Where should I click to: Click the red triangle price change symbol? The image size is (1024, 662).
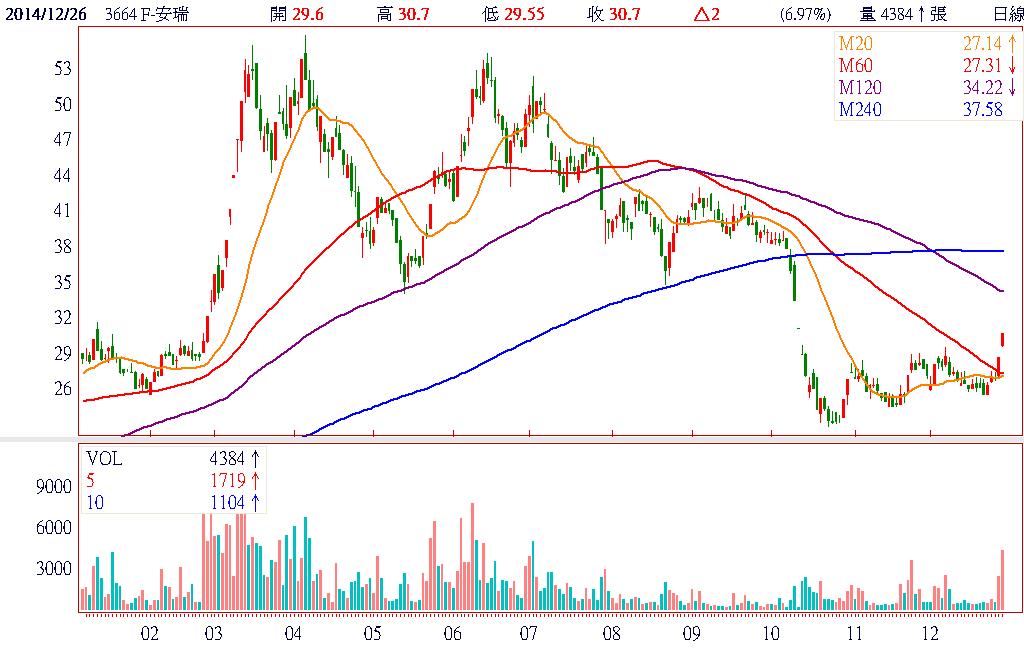[x=699, y=13]
